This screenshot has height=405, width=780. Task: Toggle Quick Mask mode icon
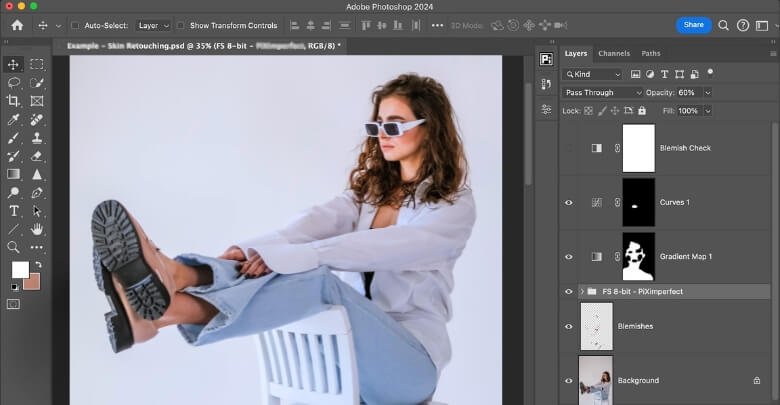[13, 304]
